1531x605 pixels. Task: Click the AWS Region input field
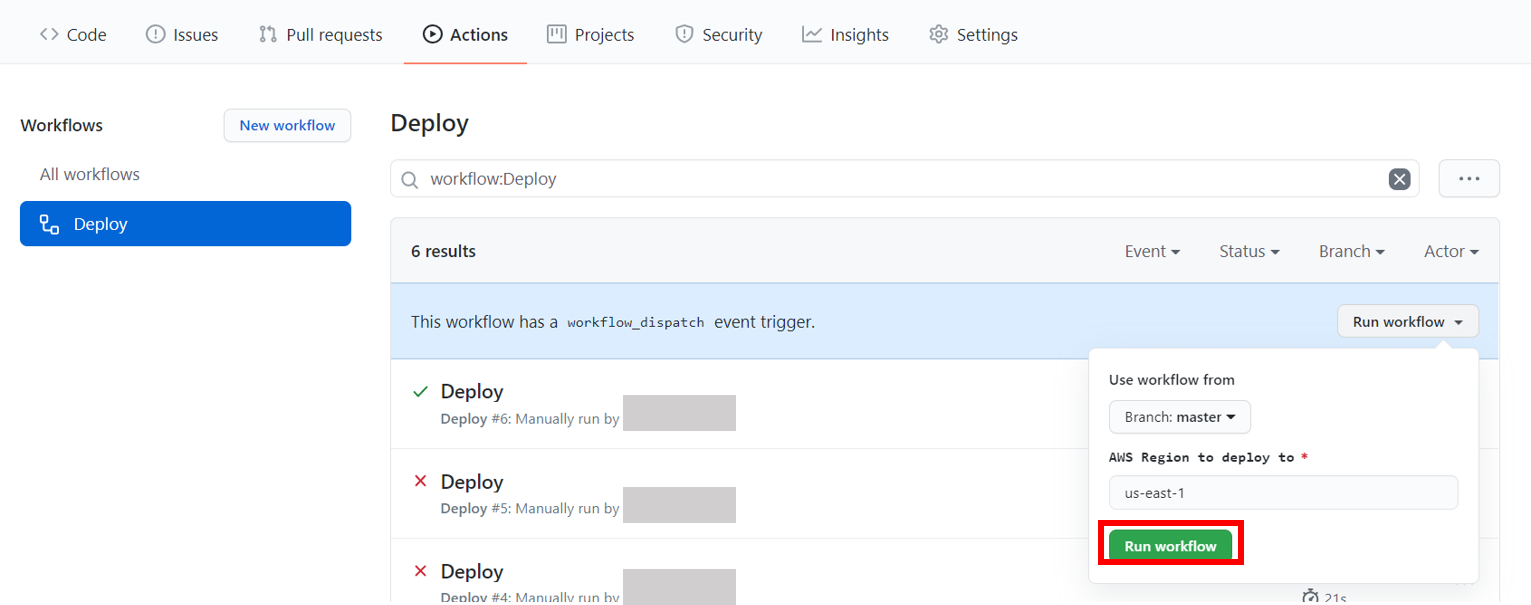pyautogui.click(x=1283, y=492)
